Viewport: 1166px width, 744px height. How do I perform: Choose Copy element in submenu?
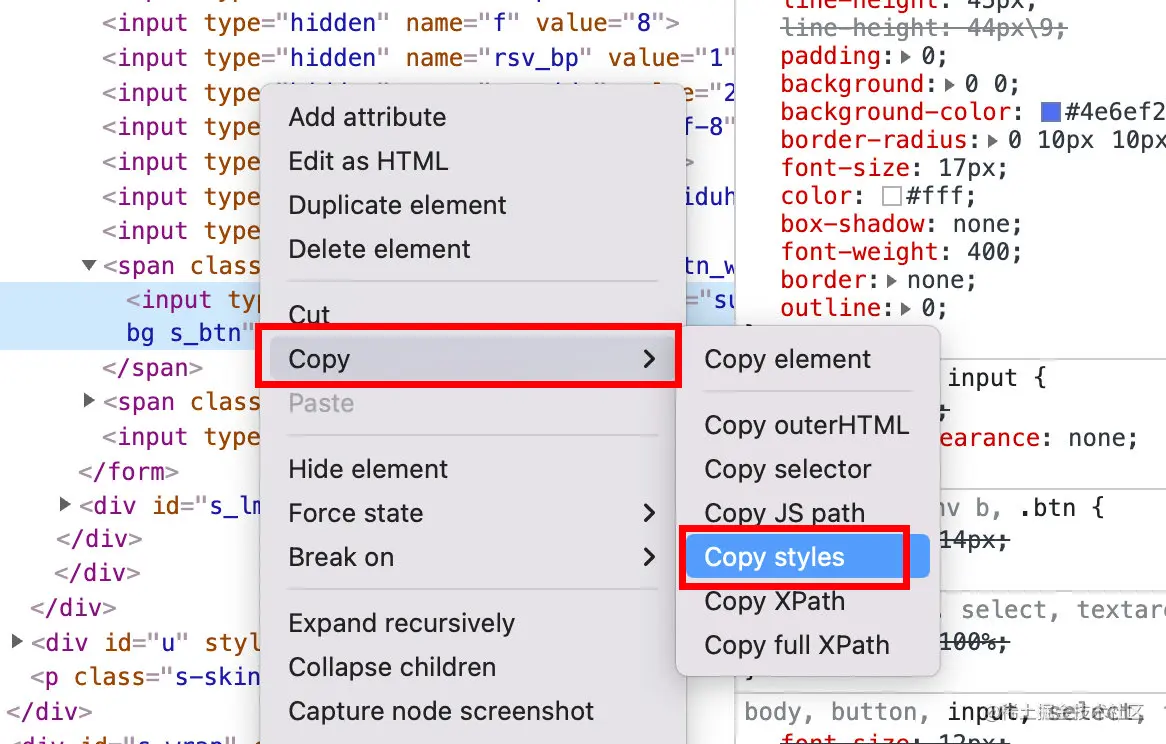pyautogui.click(x=787, y=359)
